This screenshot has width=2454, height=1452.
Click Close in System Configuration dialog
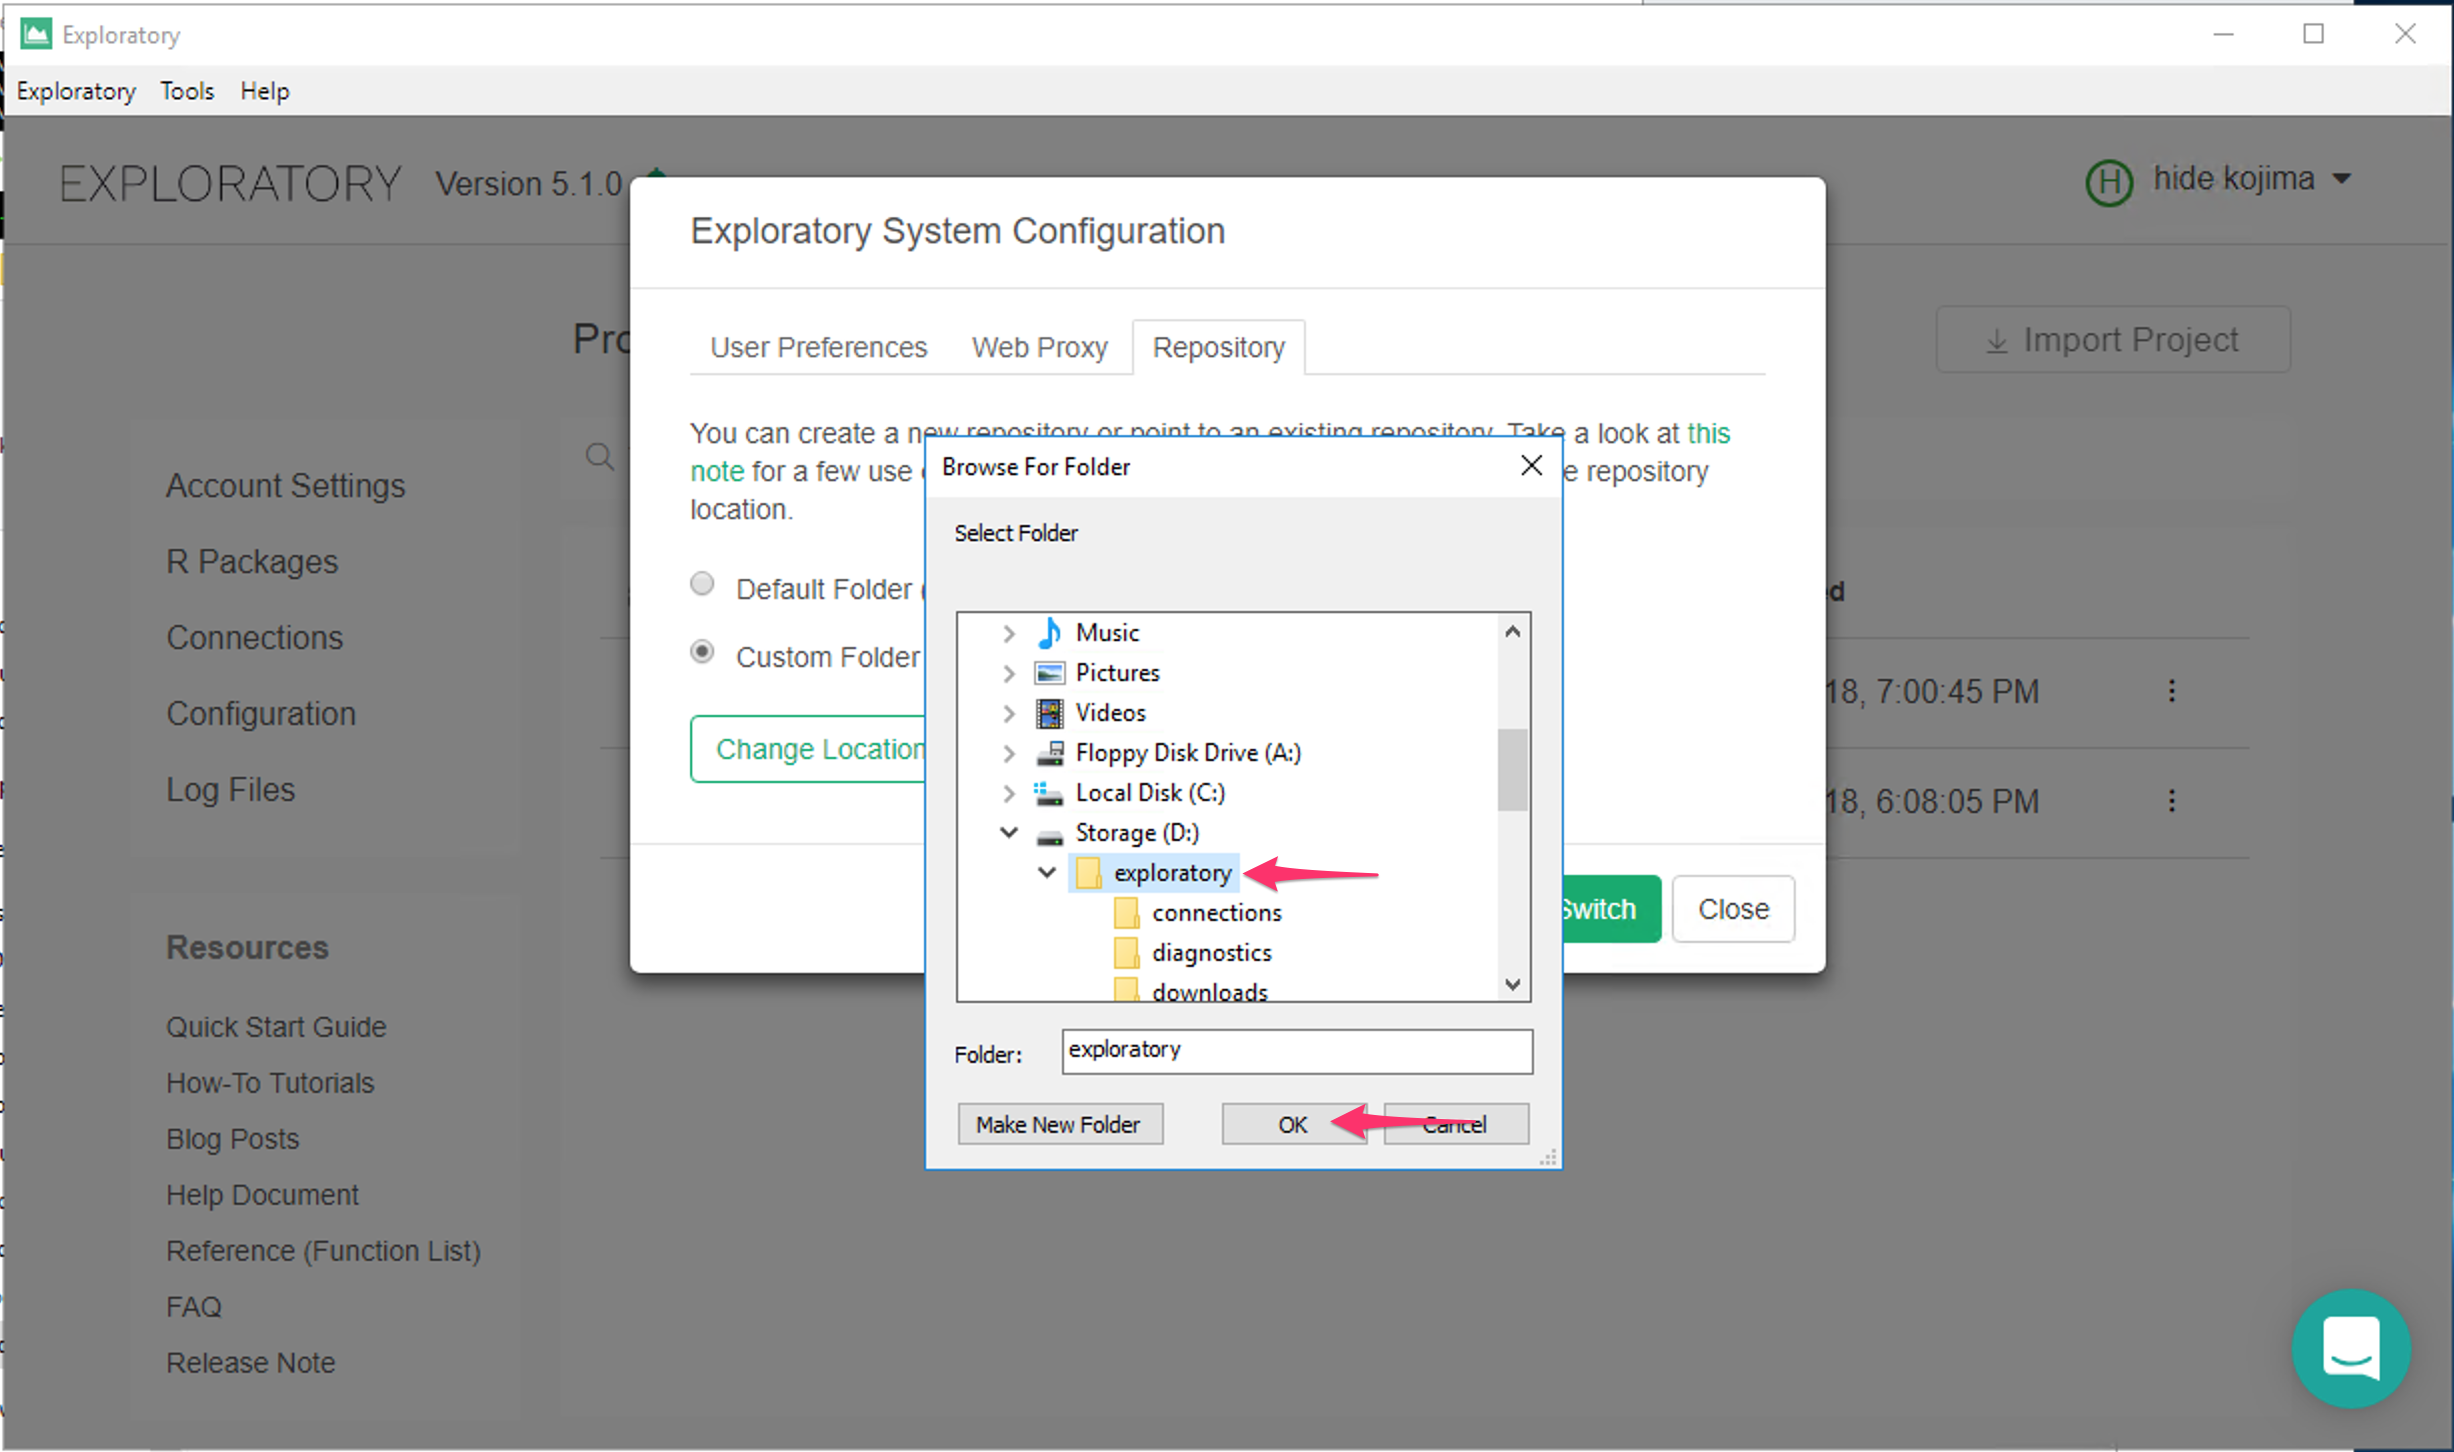1733,909
